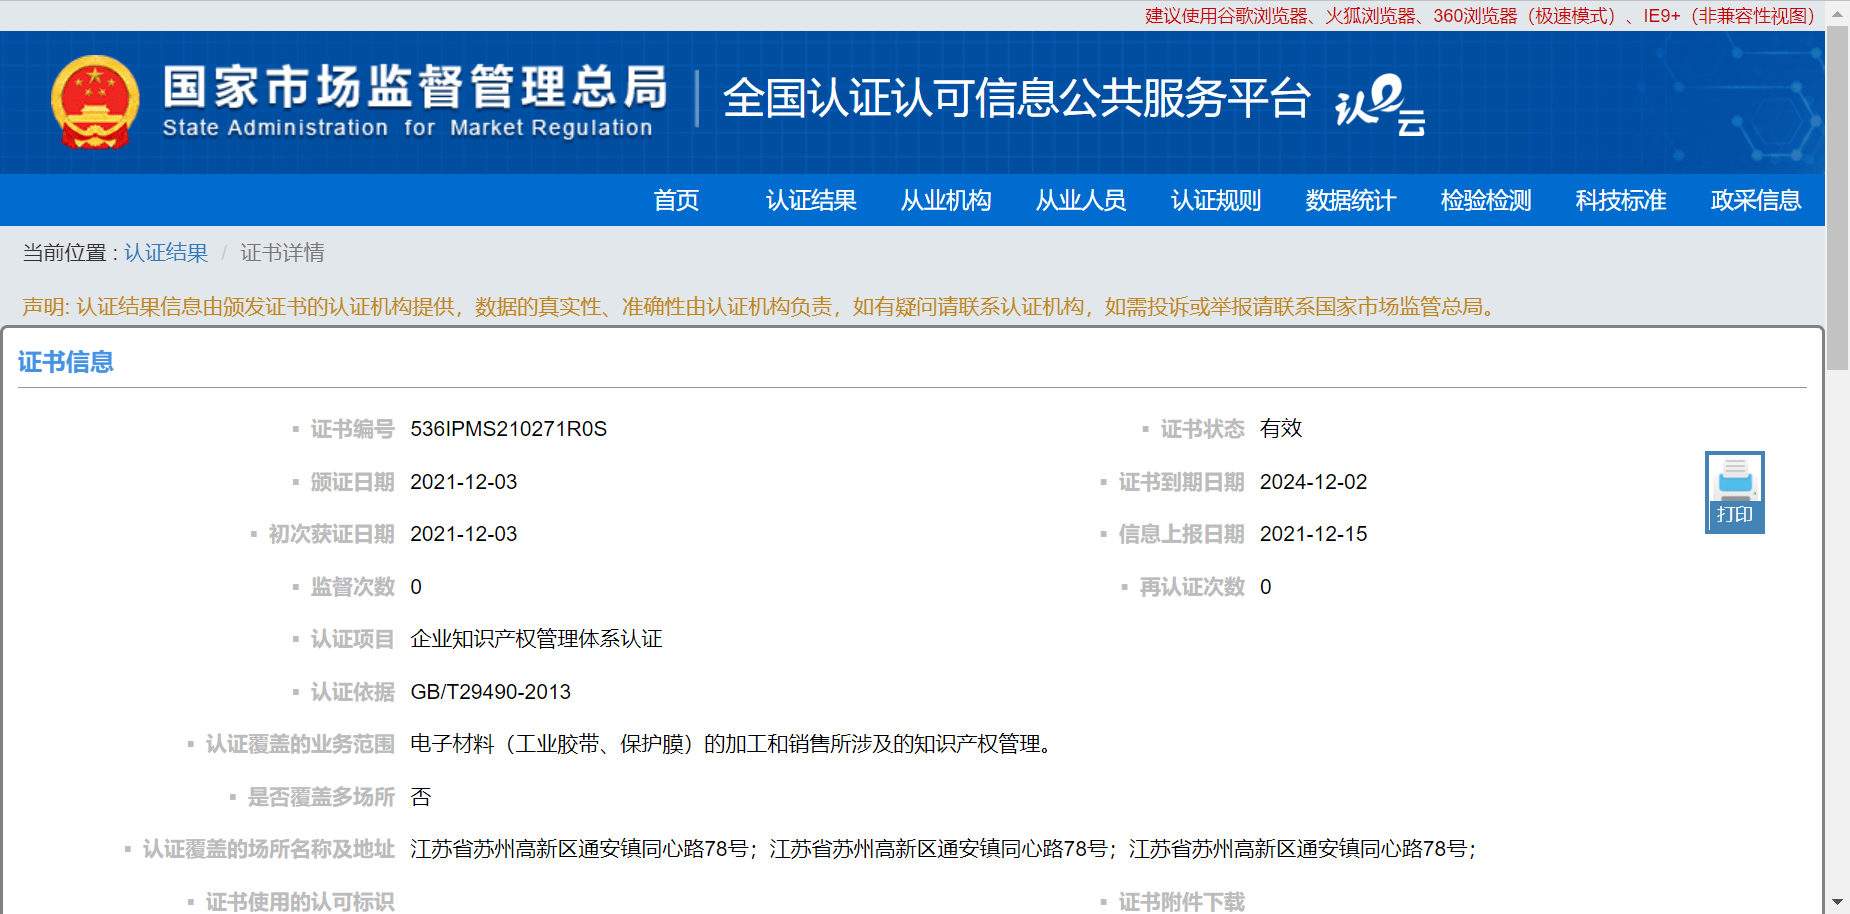The height and width of the screenshot is (914, 1850).
Task: Open the 认证结果 navigation menu
Action: 811,200
